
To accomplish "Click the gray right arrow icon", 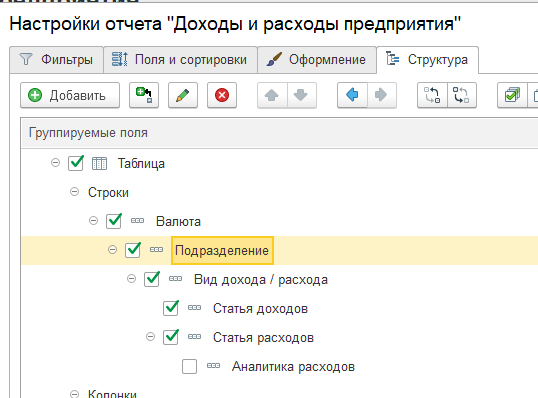I will 381,95.
